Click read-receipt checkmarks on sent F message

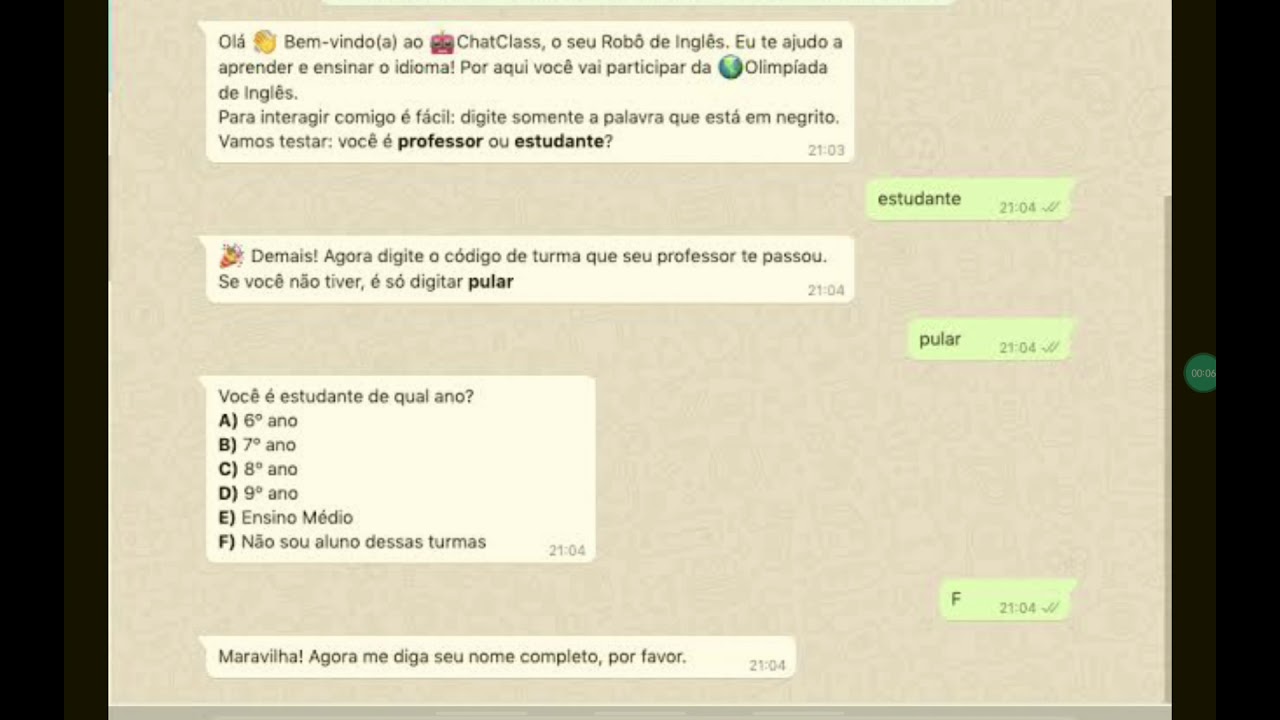pos(1051,608)
